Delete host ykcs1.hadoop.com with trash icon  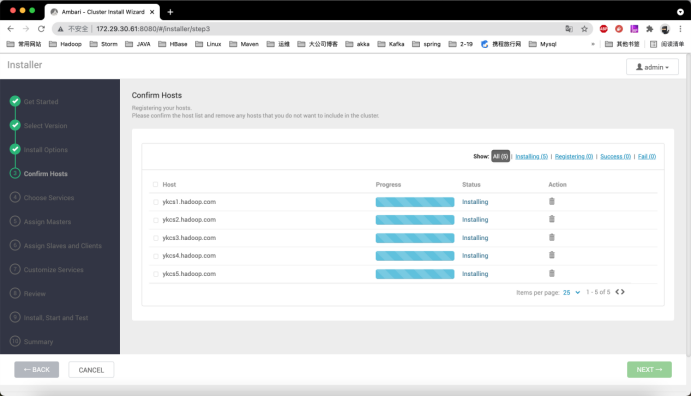tap(552, 201)
